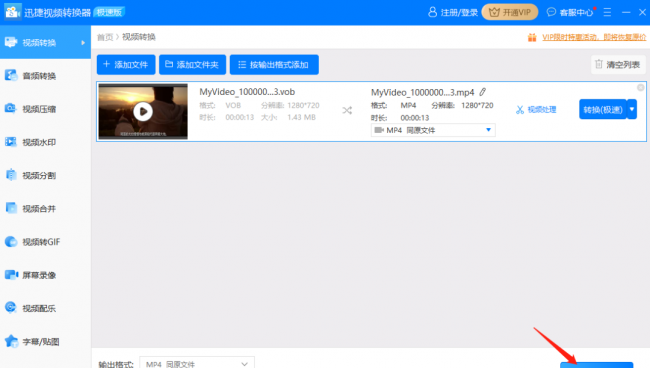Open 视频处理 scissors editing tool
The width and height of the screenshot is (650, 368).
coord(536,110)
